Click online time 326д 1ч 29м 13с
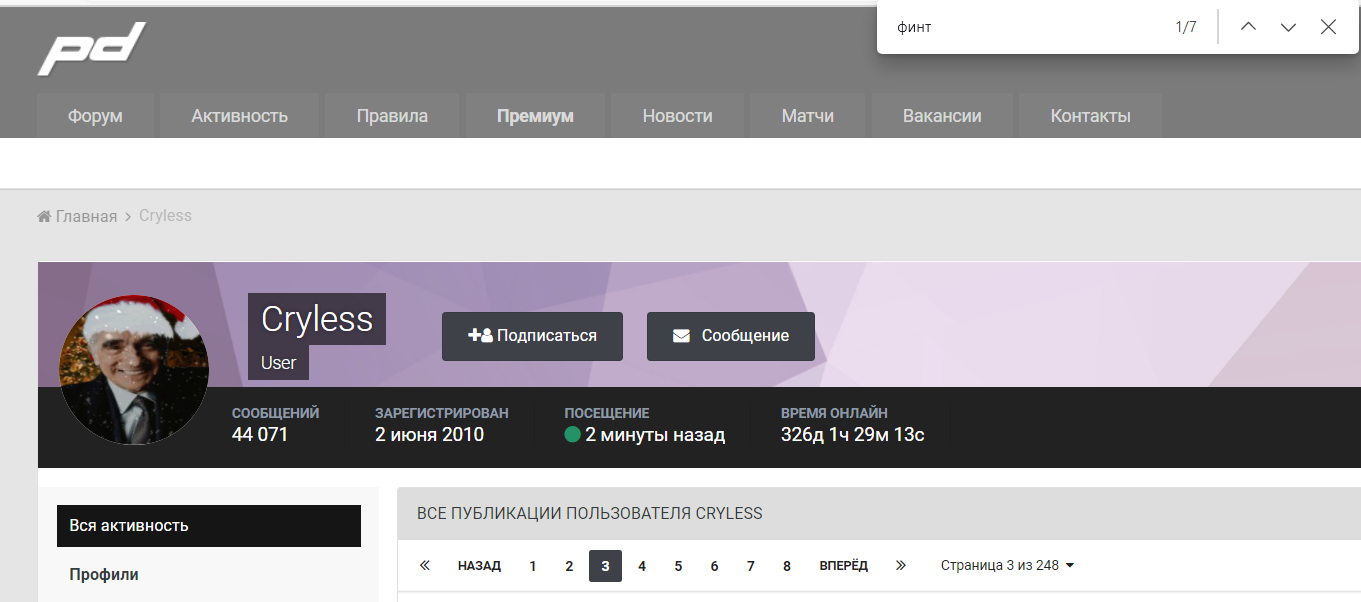 (852, 435)
